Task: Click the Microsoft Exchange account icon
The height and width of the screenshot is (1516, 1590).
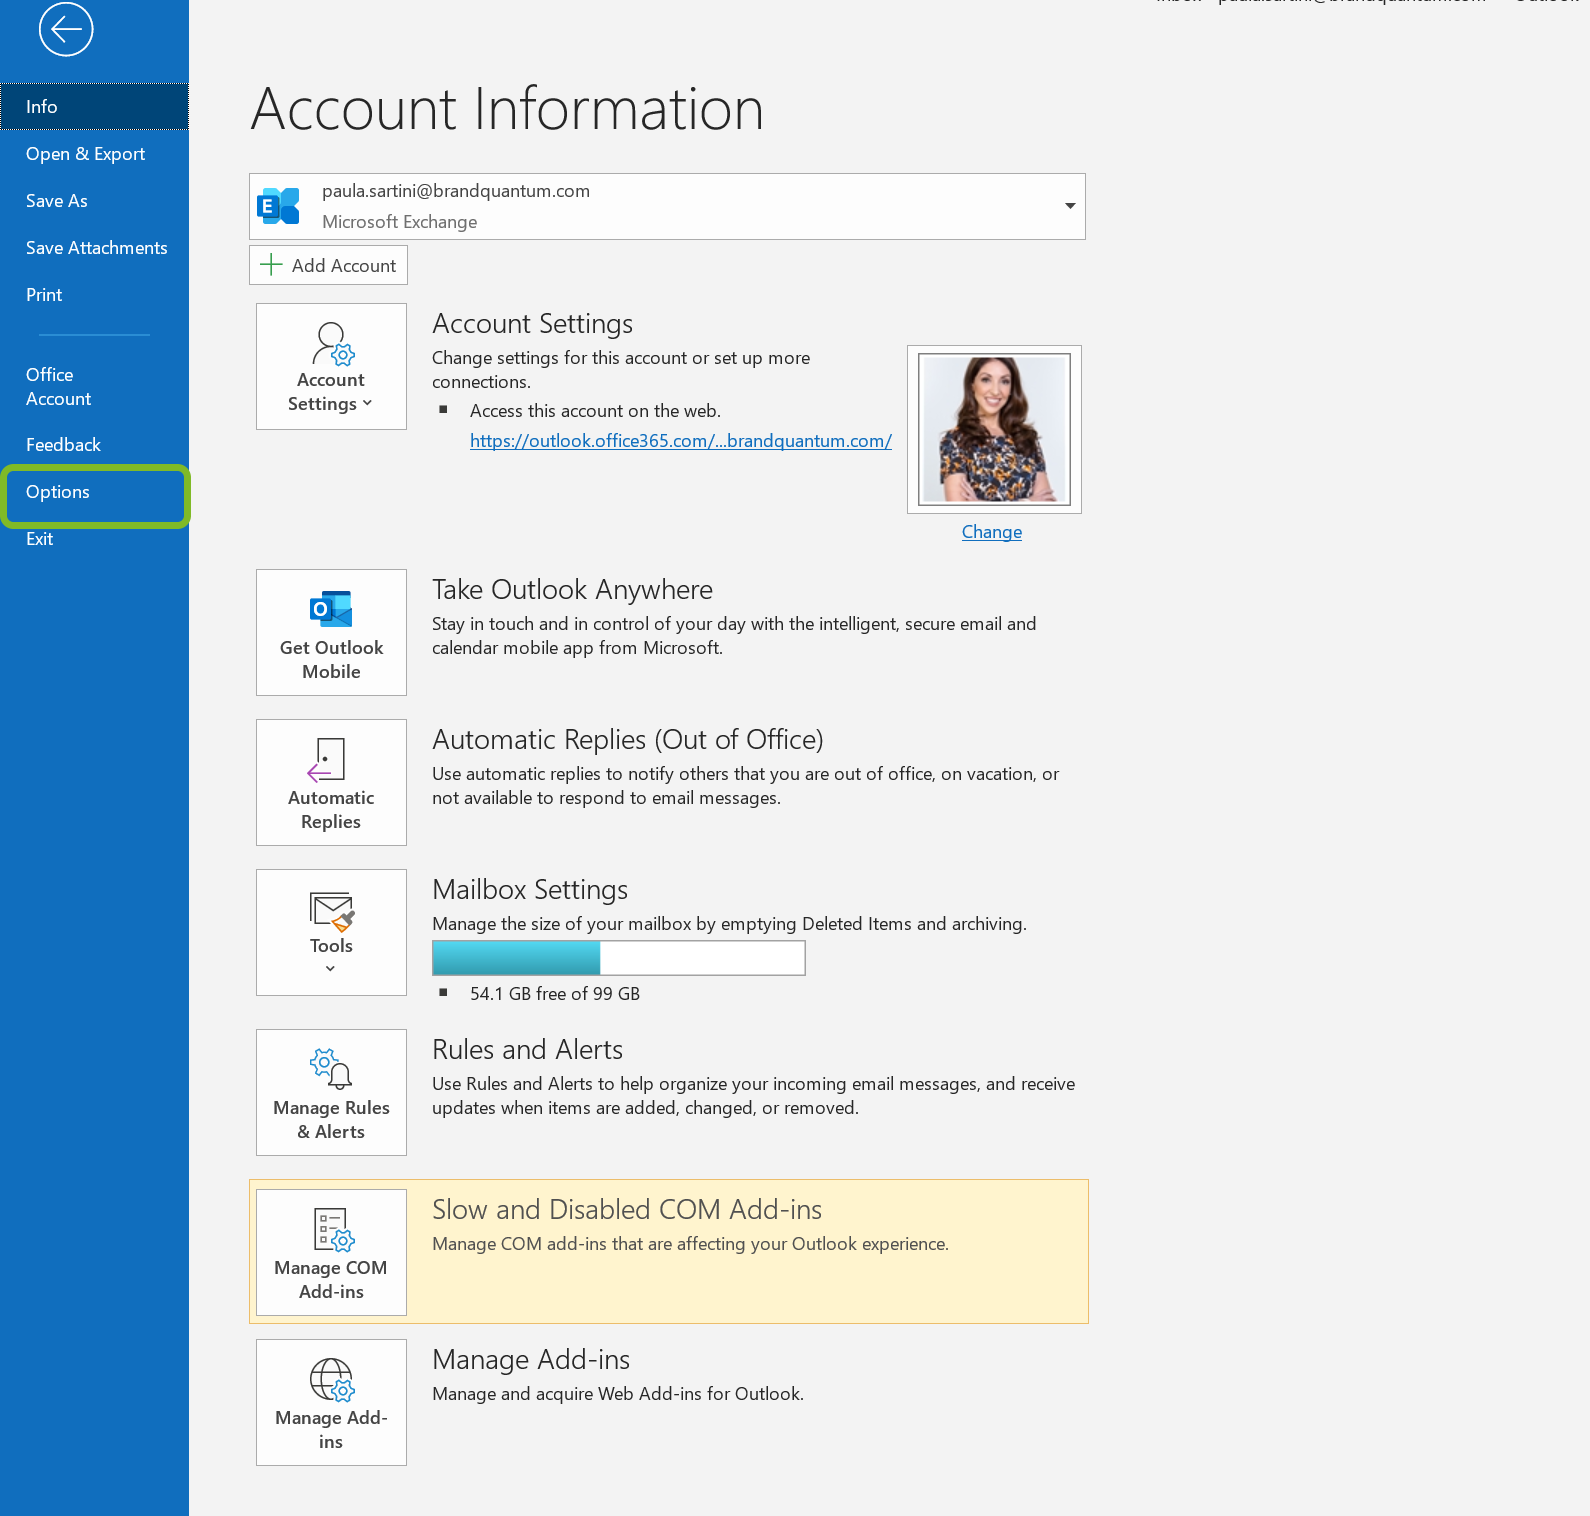Action: click(279, 206)
